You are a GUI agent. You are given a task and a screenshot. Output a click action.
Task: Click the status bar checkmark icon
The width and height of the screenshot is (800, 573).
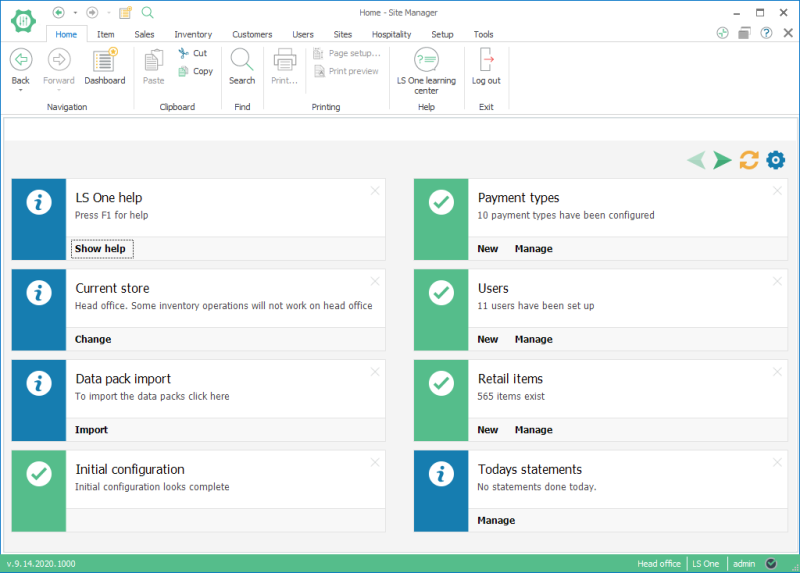(771, 564)
